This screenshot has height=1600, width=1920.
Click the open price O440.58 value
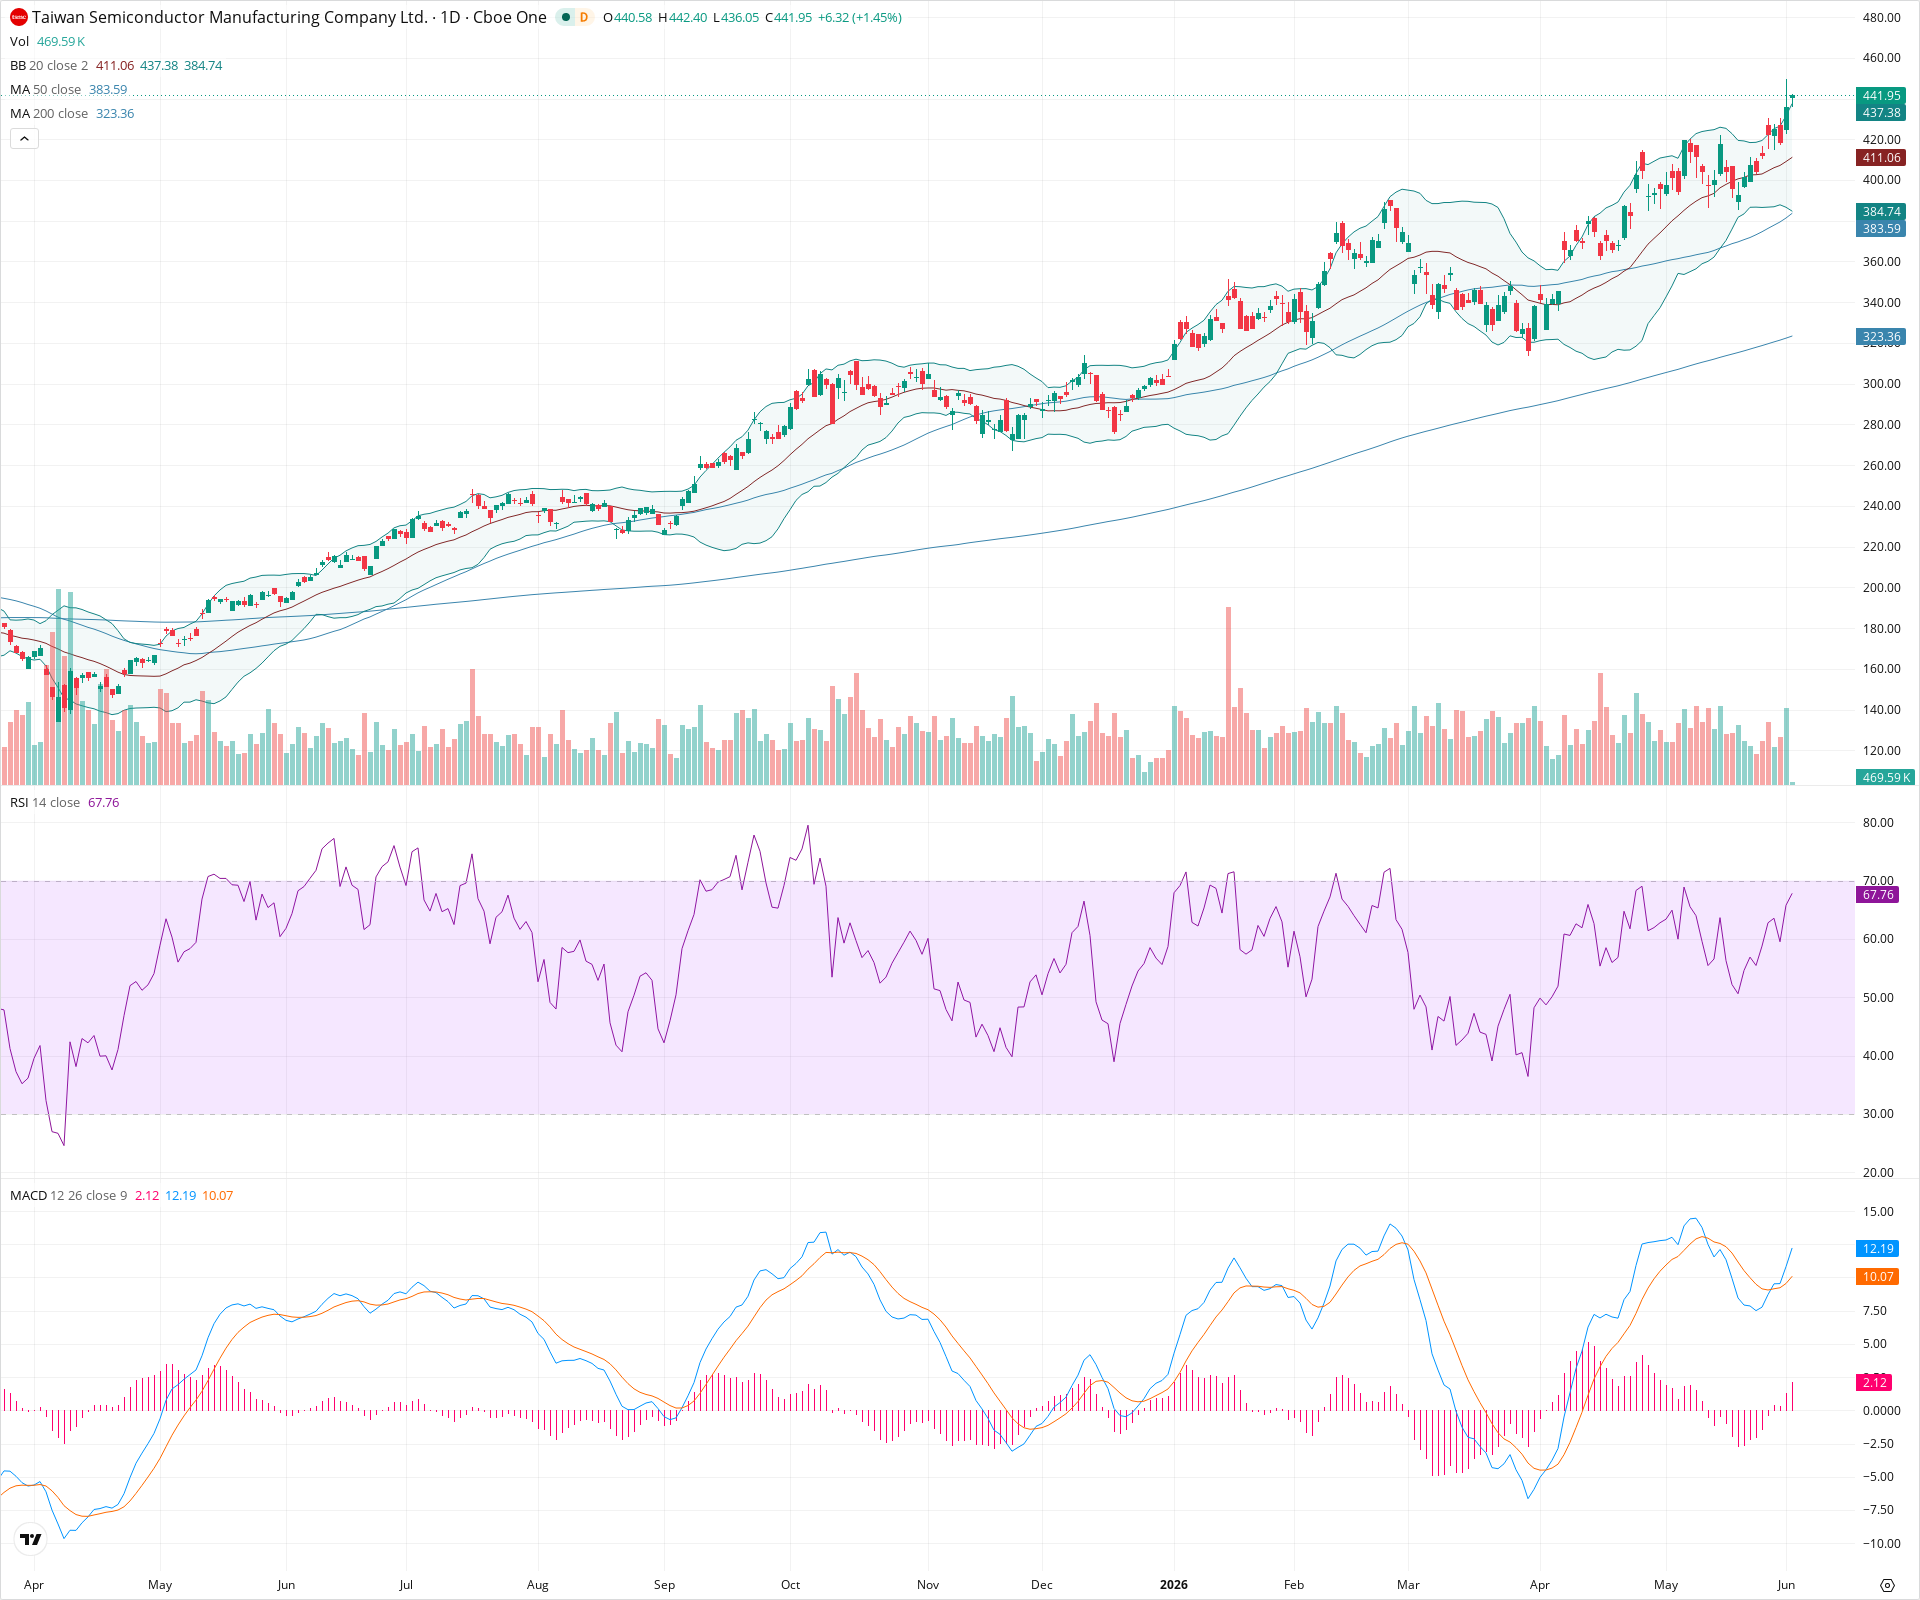coord(628,18)
